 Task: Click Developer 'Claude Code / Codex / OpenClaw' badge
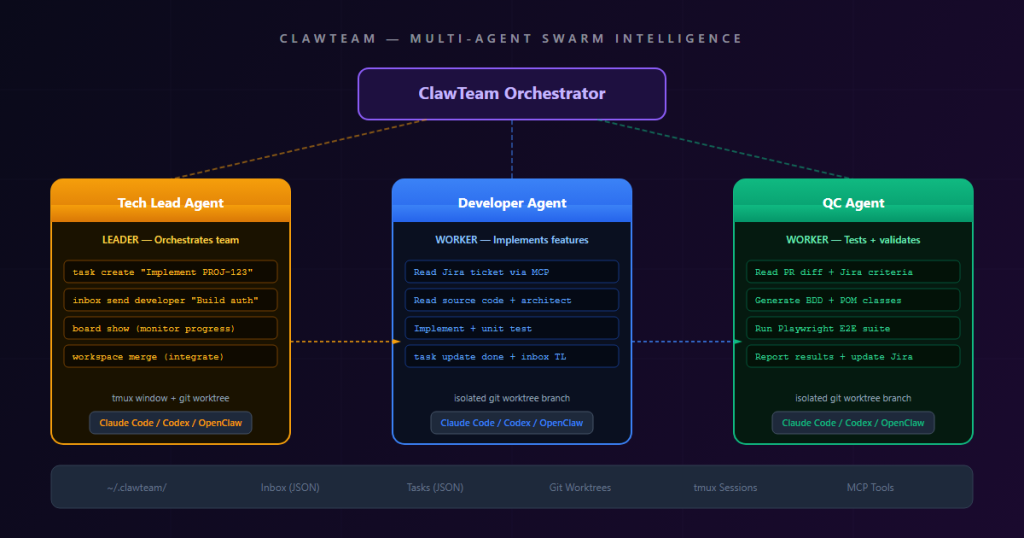point(512,422)
